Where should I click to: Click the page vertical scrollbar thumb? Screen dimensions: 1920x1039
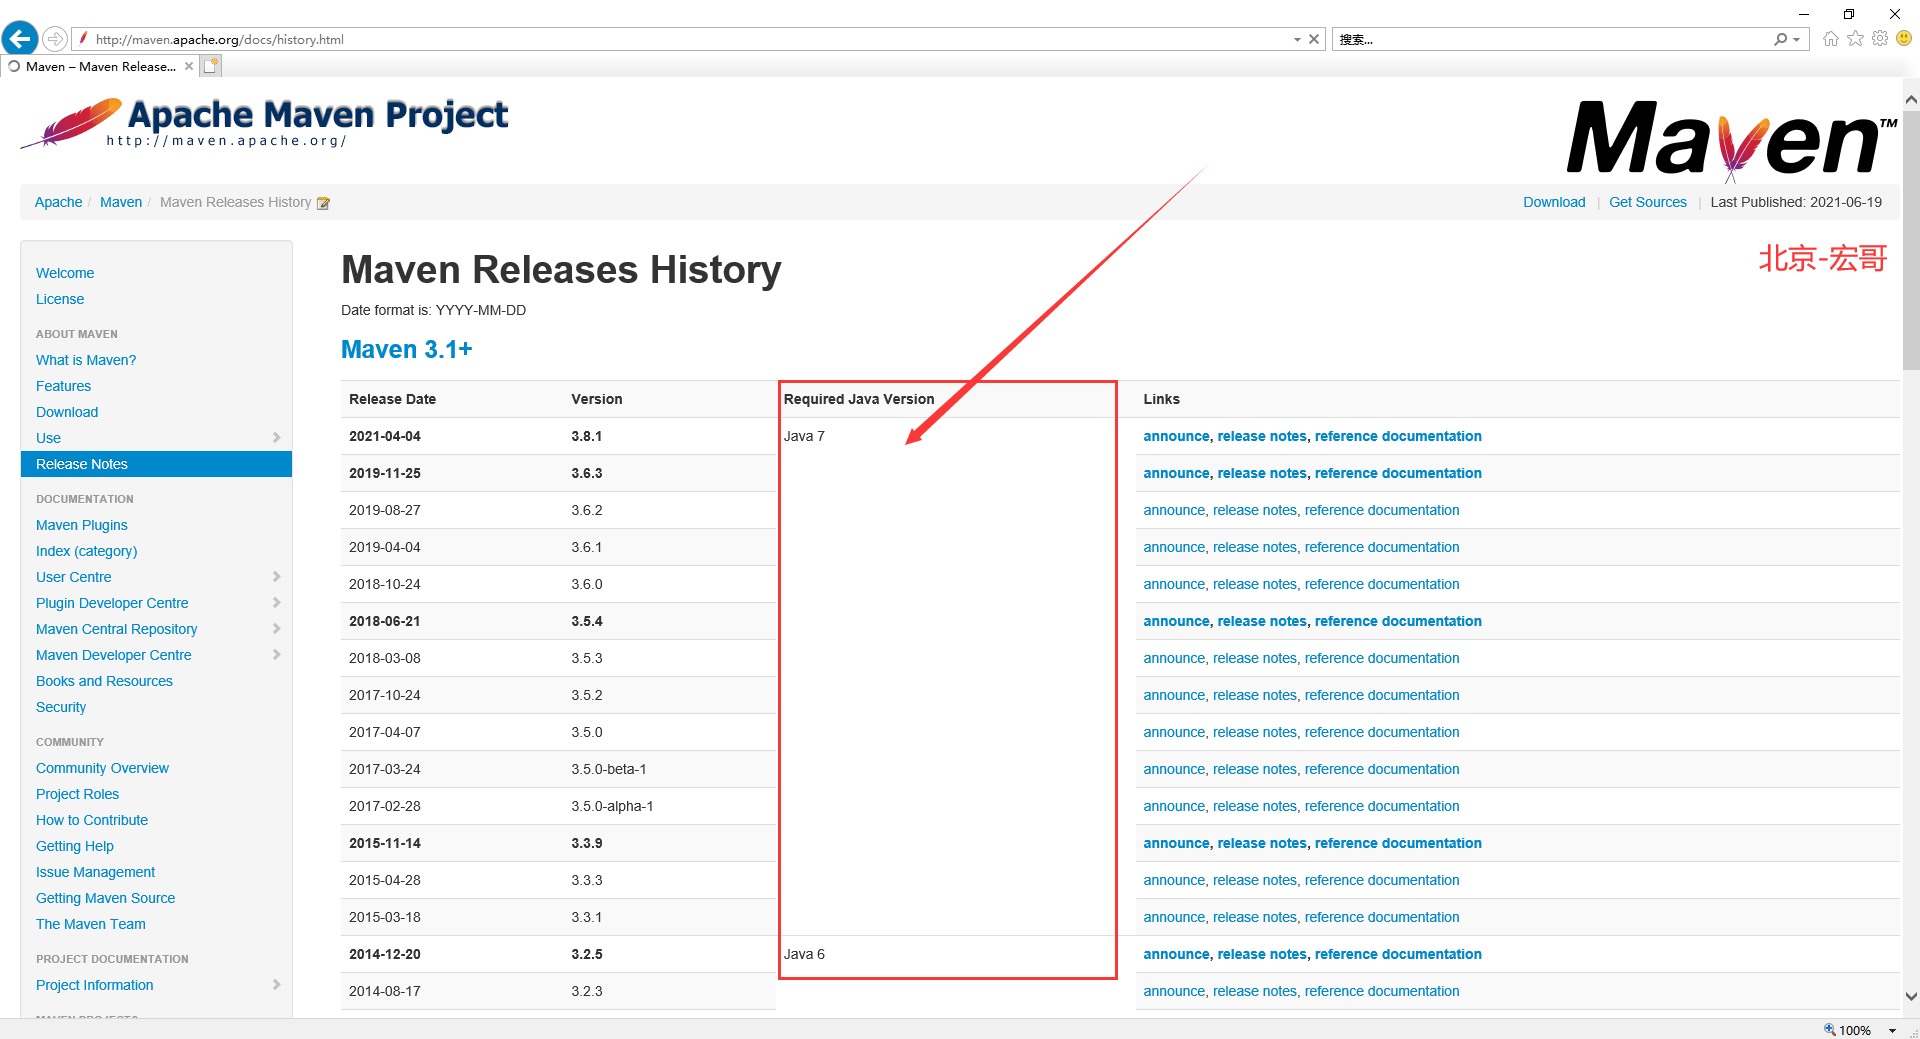coord(1911,240)
